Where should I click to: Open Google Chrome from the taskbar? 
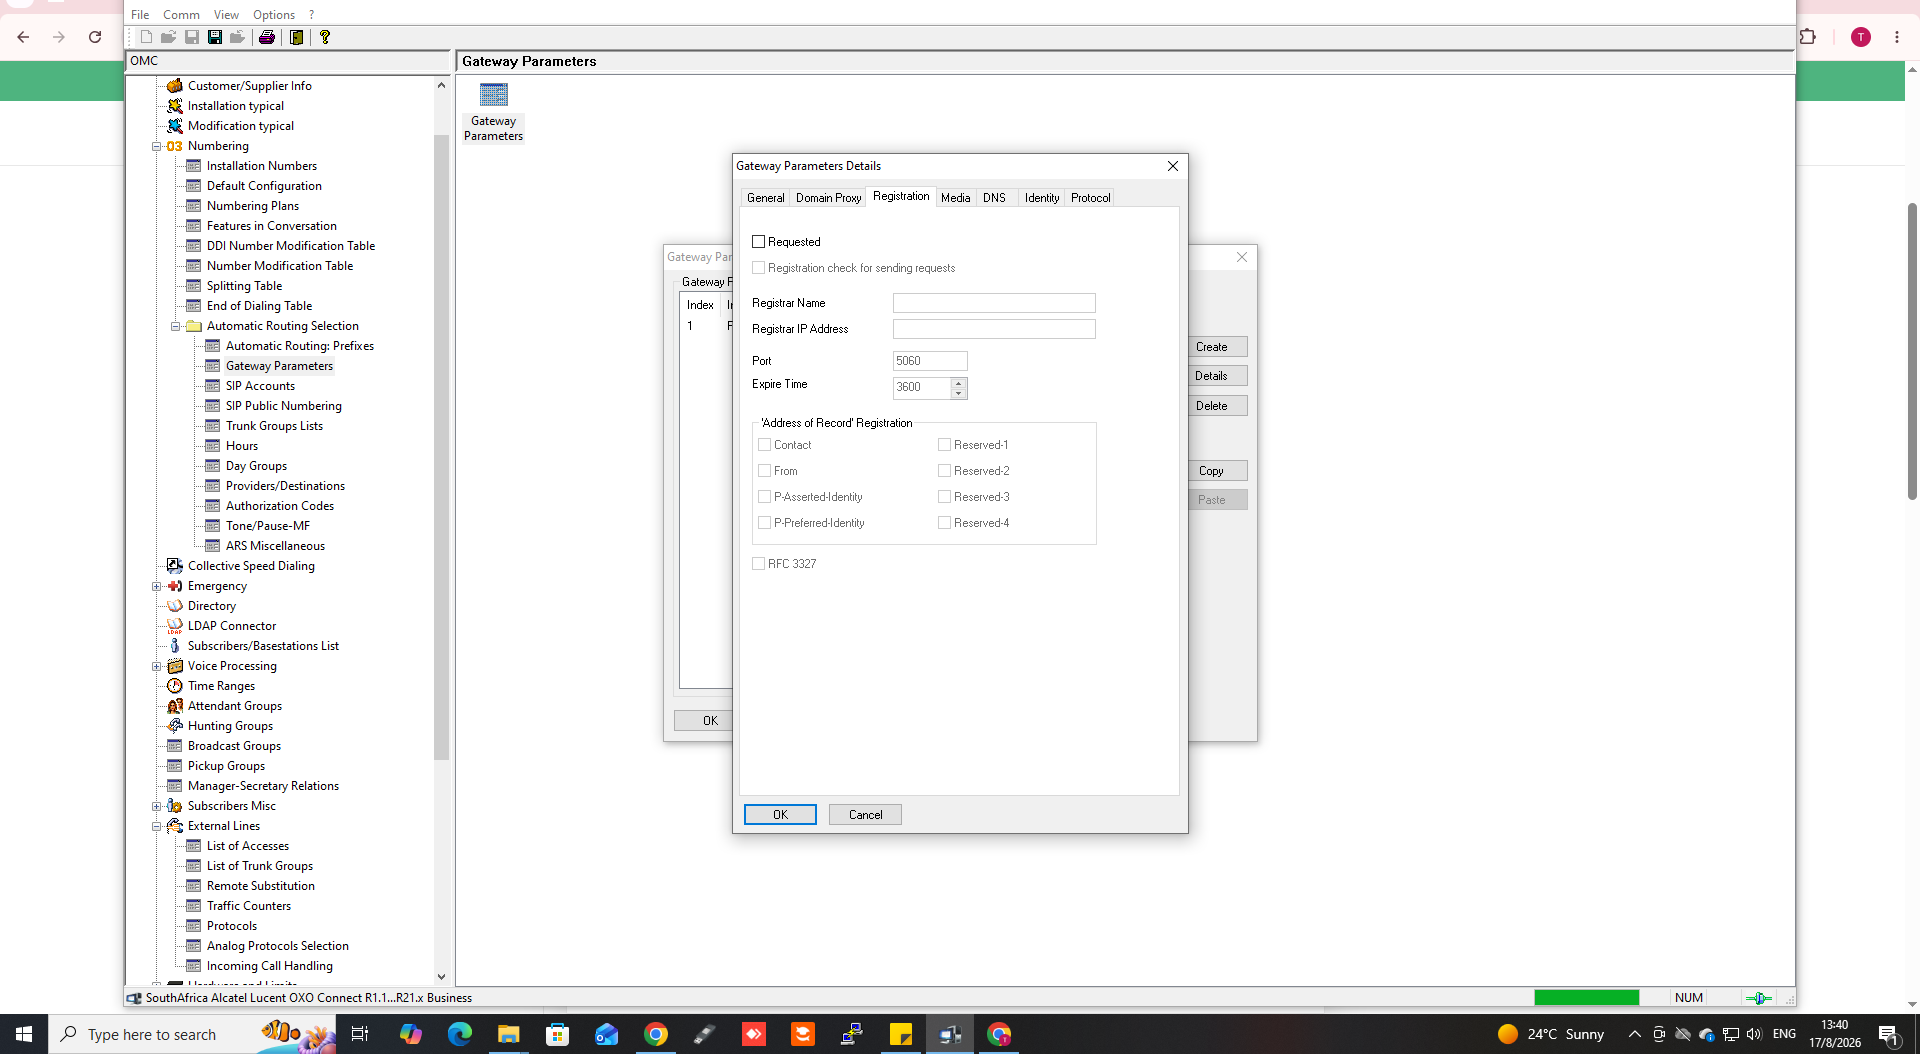point(656,1034)
